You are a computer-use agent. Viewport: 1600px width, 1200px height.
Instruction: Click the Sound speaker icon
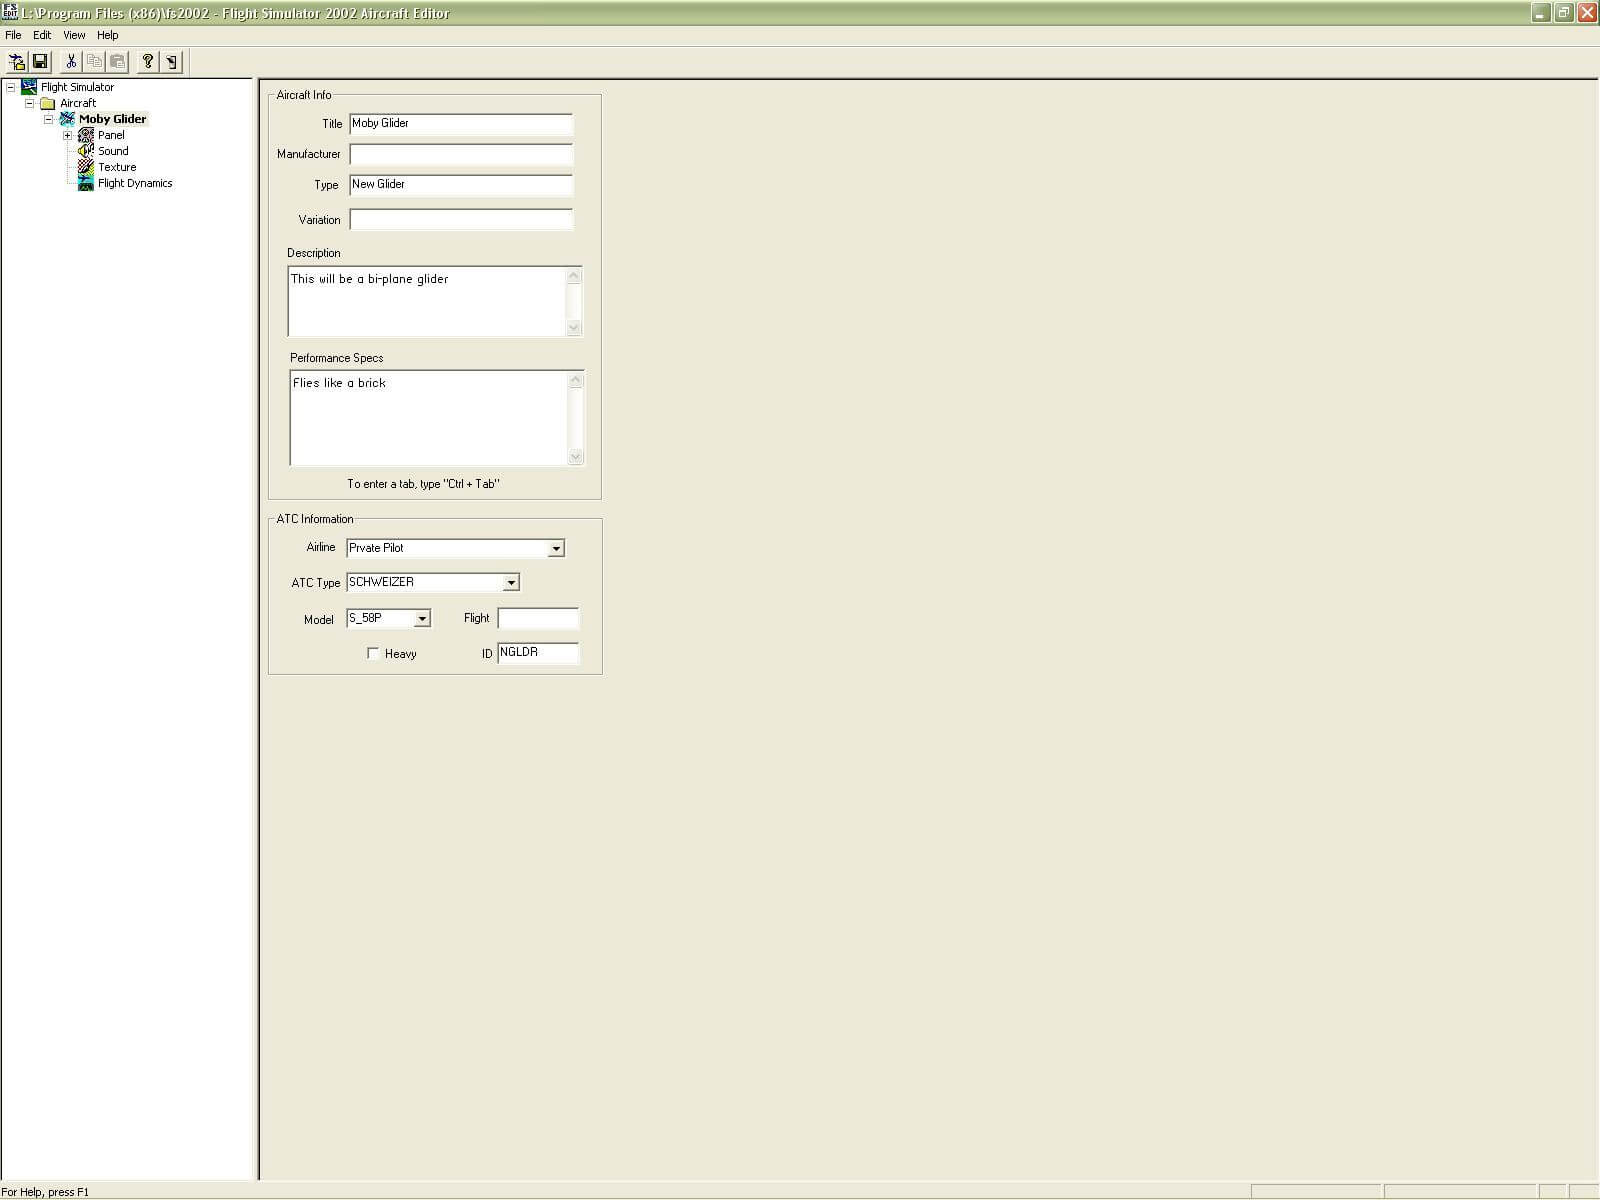[86, 151]
